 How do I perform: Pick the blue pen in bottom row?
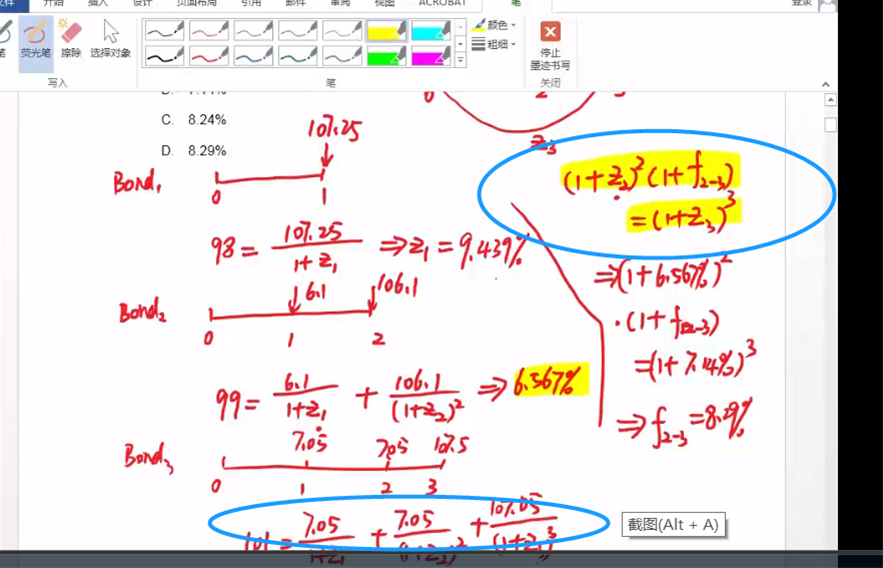(x=253, y=57)
